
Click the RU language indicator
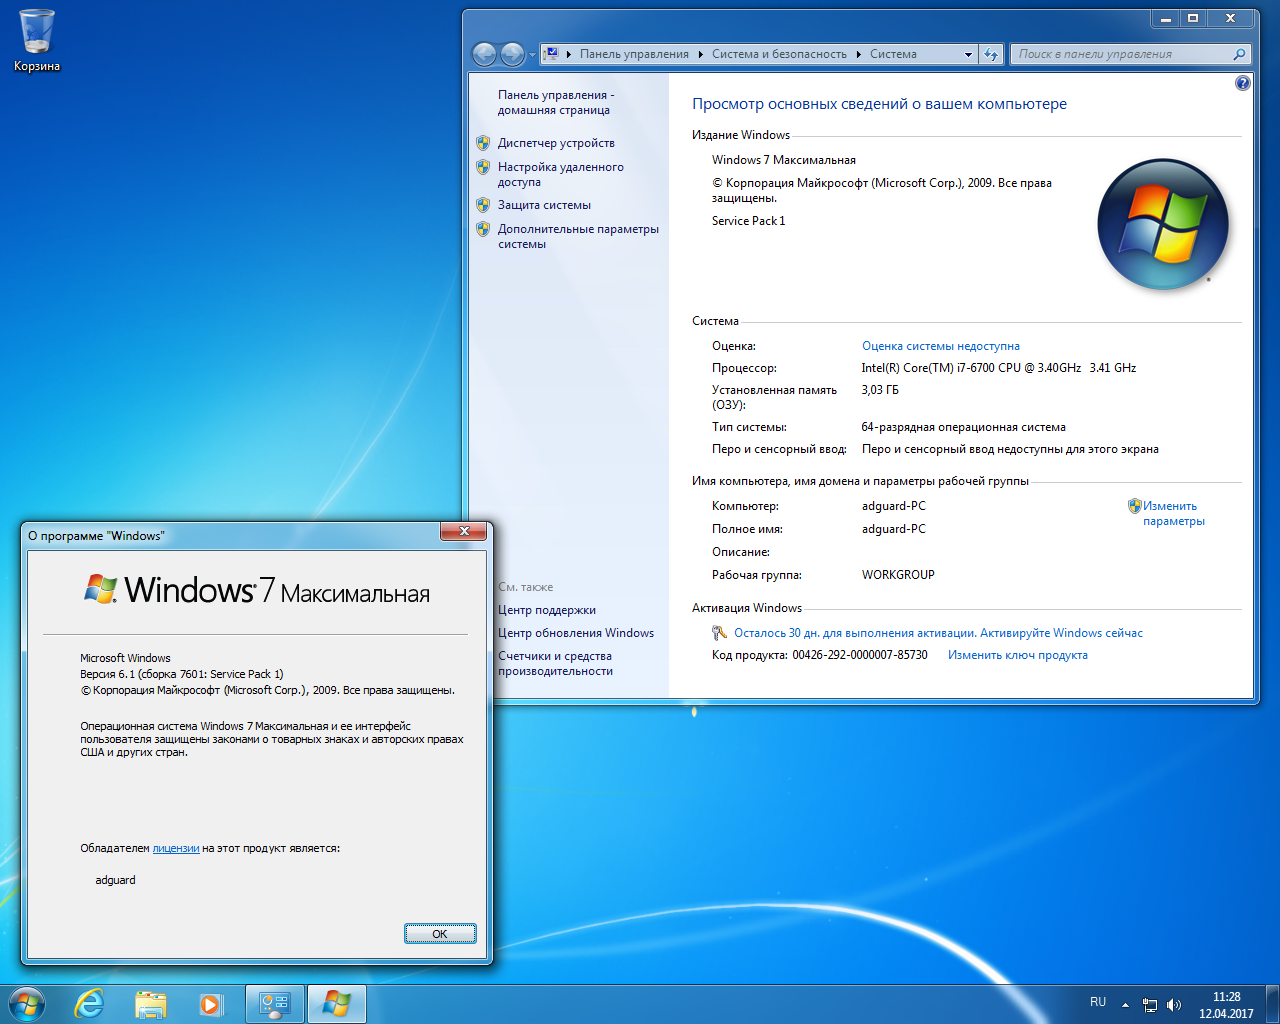pyautogui.click(x=1098, y=1002)
